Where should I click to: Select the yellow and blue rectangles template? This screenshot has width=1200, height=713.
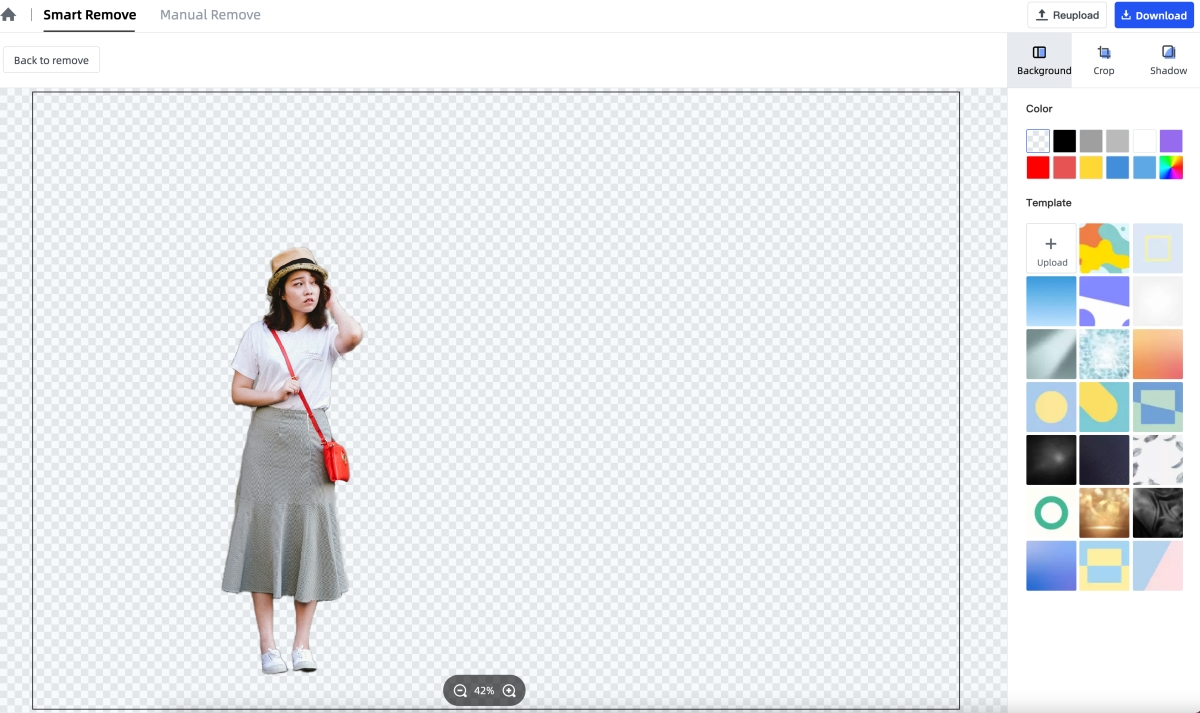tap(1104, 566)
